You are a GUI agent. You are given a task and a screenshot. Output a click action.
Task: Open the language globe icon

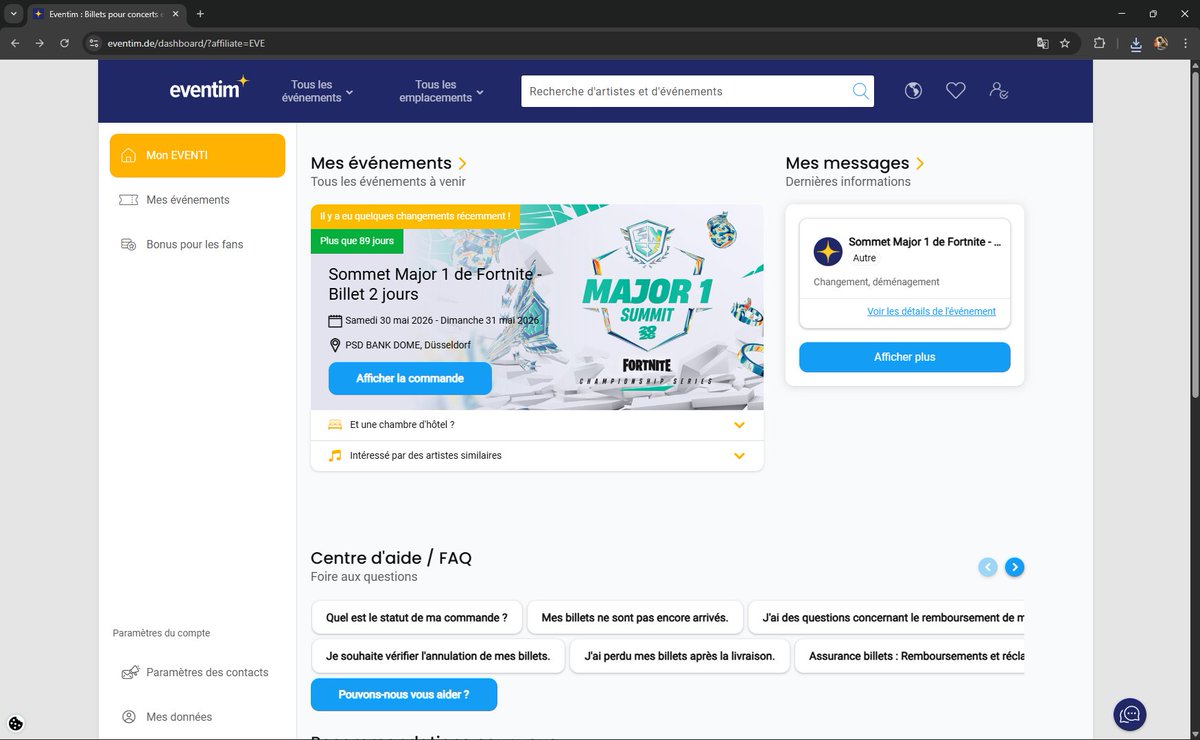tap(913, 91)
